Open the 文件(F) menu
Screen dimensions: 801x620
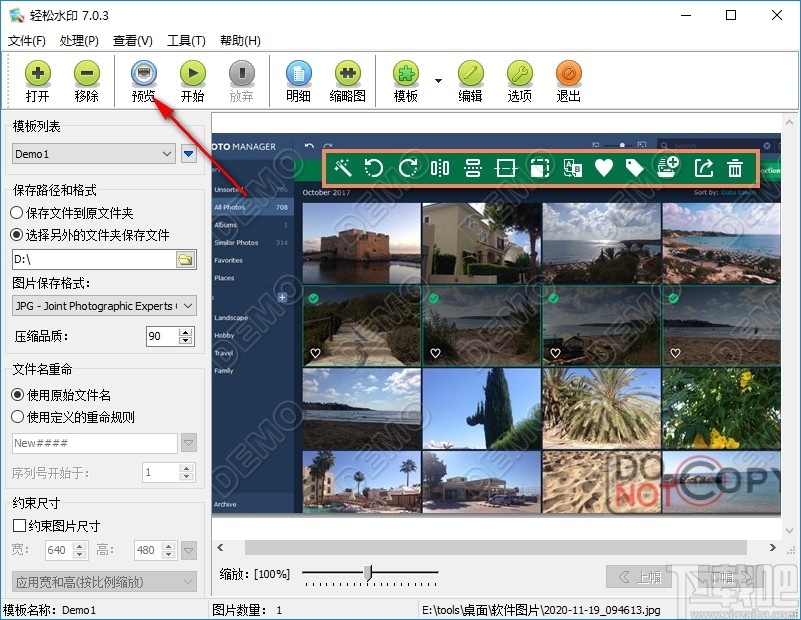coord(27,40)
